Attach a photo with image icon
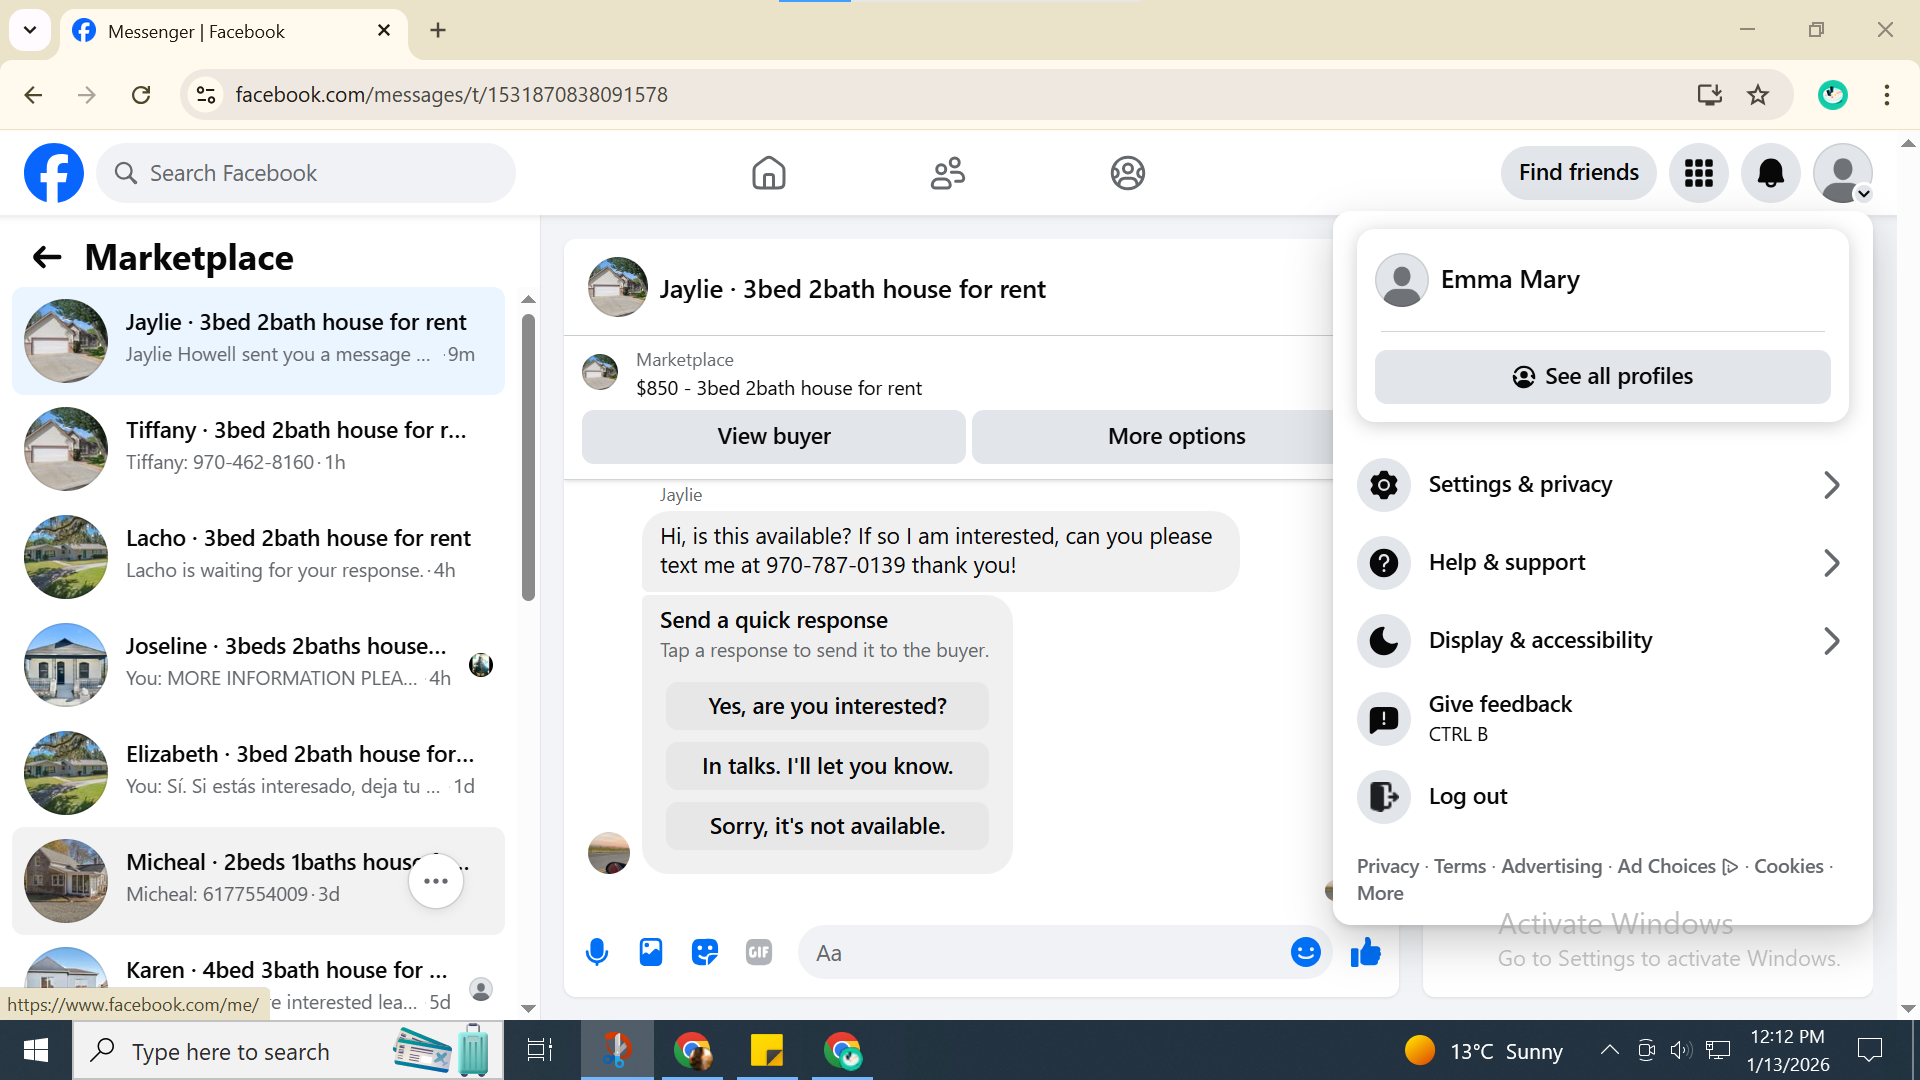Screen dimensions: 1920x1080 [x=651, y=952]
